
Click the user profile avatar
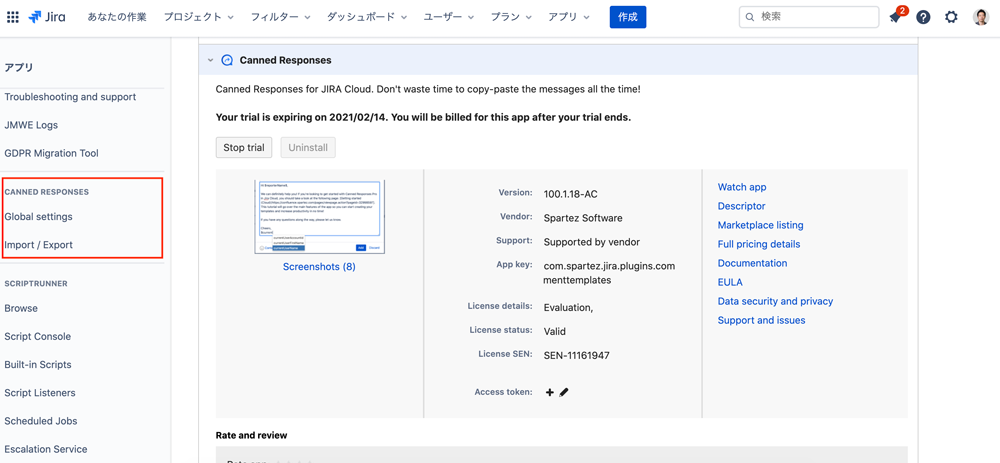[x=981, y=17]
